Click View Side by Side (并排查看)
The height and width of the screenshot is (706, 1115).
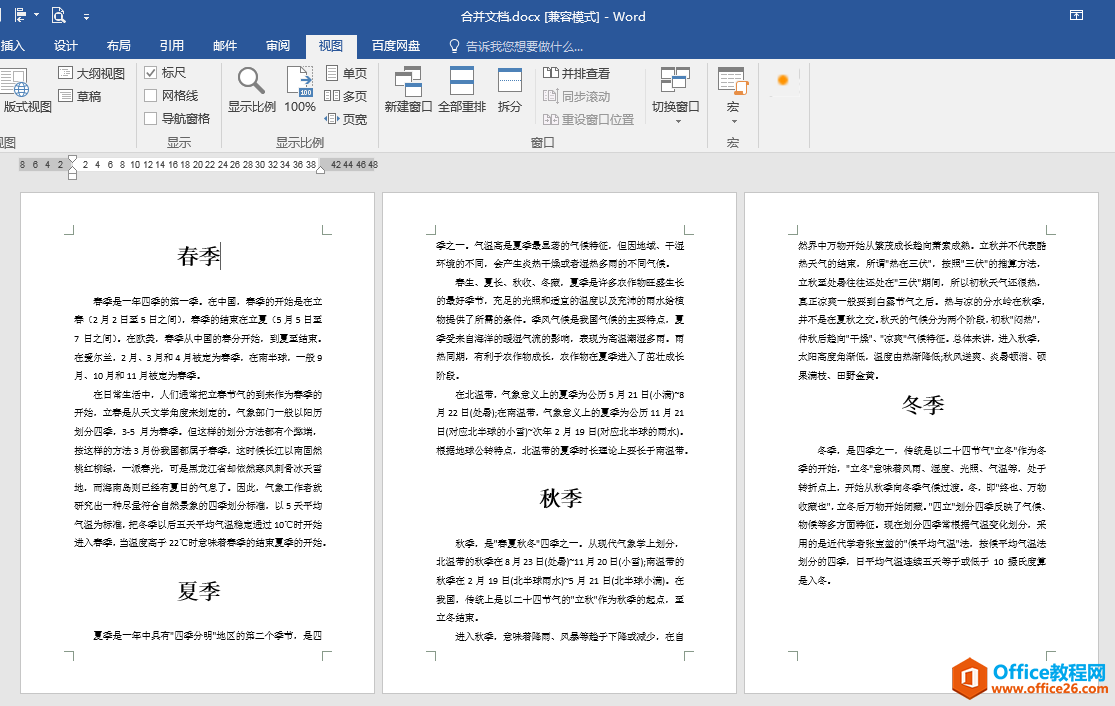pyautogui.click(x=577, y=73)
